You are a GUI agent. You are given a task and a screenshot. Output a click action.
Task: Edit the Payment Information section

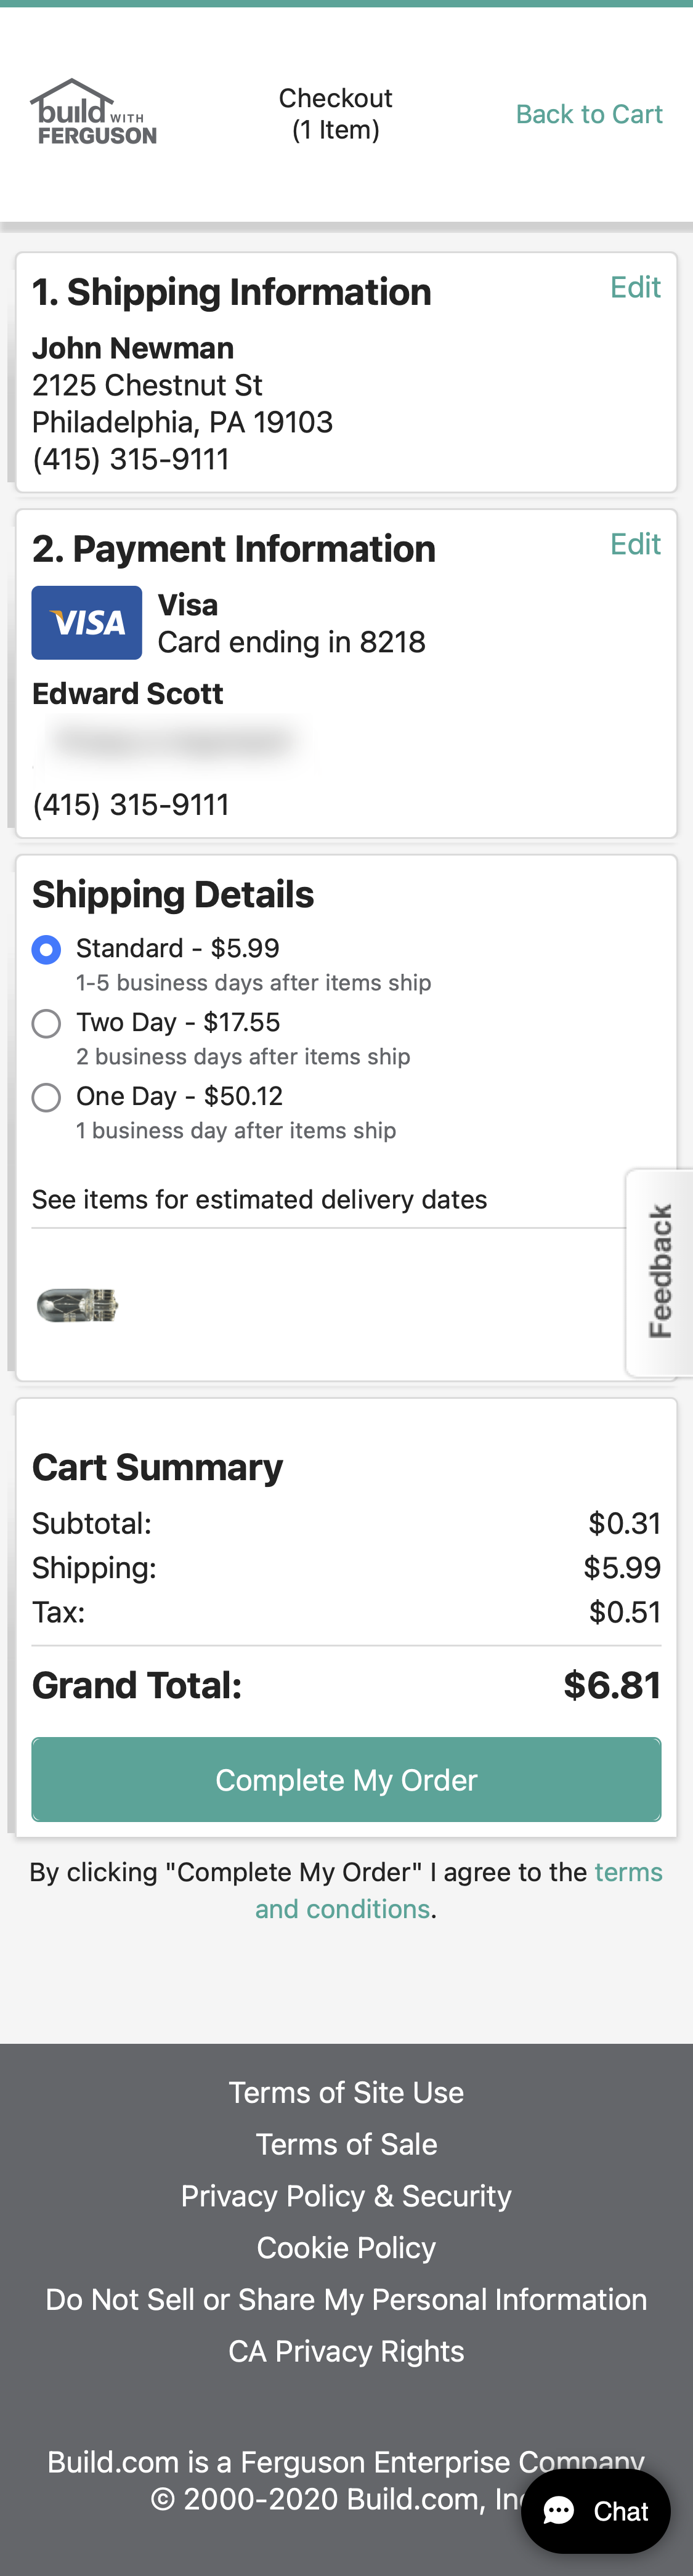(x=635, y=545)
